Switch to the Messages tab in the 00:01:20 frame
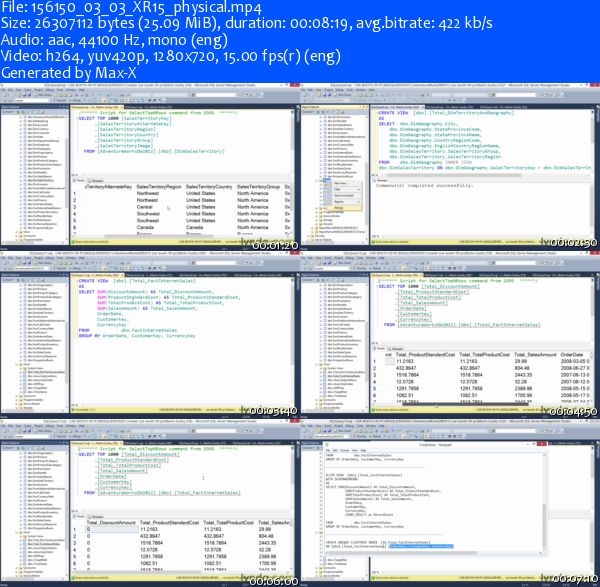 [96, 181]
